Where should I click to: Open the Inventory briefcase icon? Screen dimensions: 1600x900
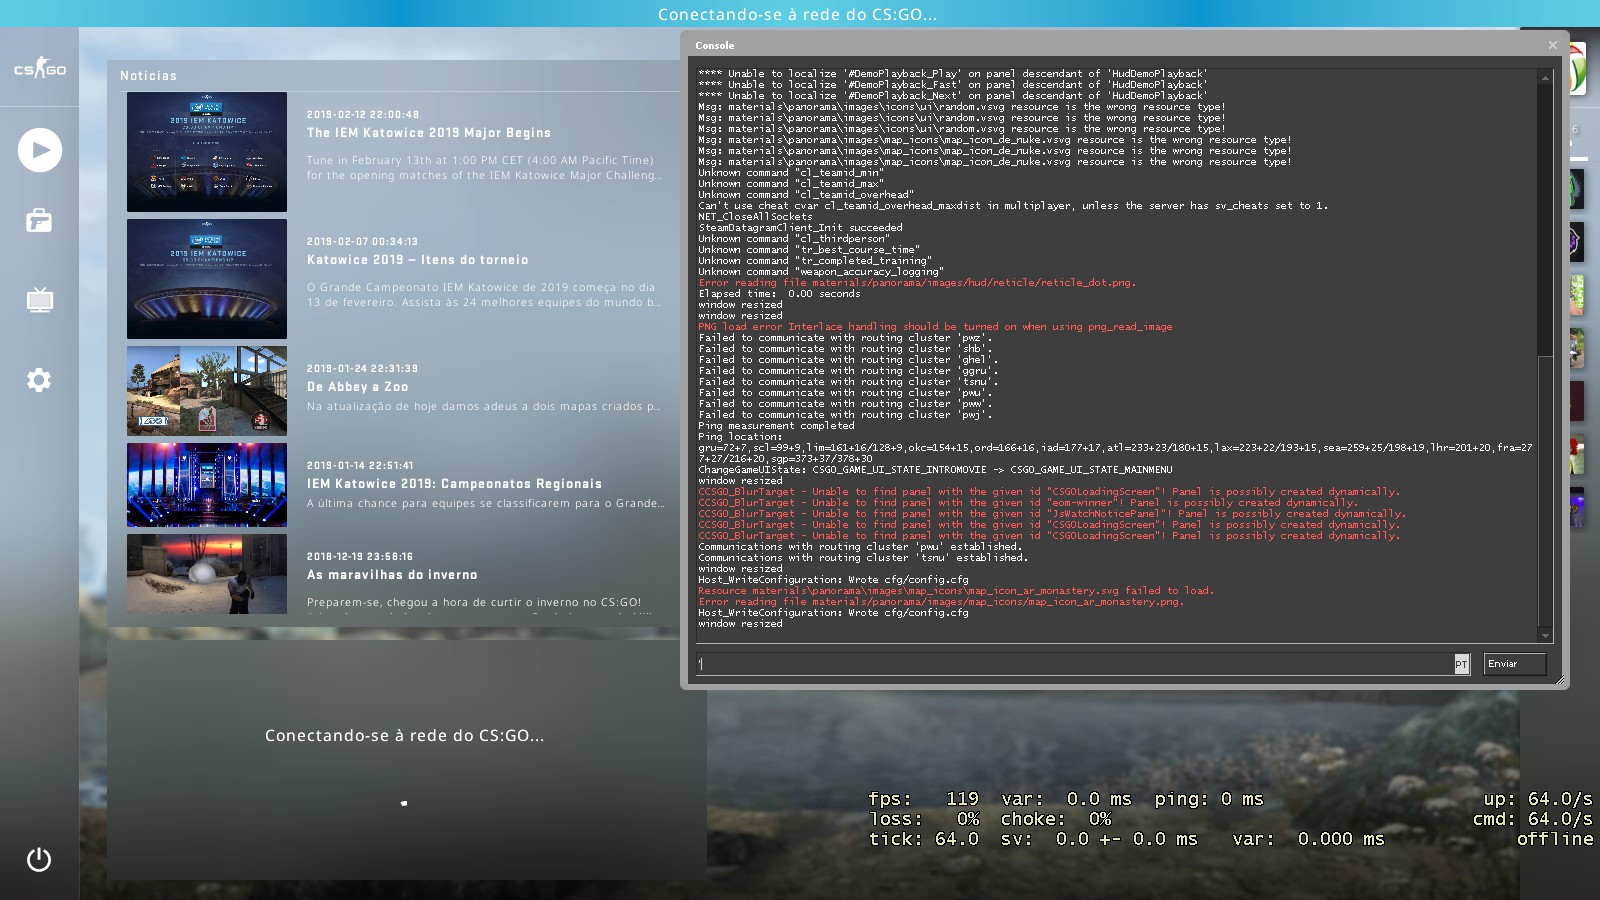tap(39, 220)
